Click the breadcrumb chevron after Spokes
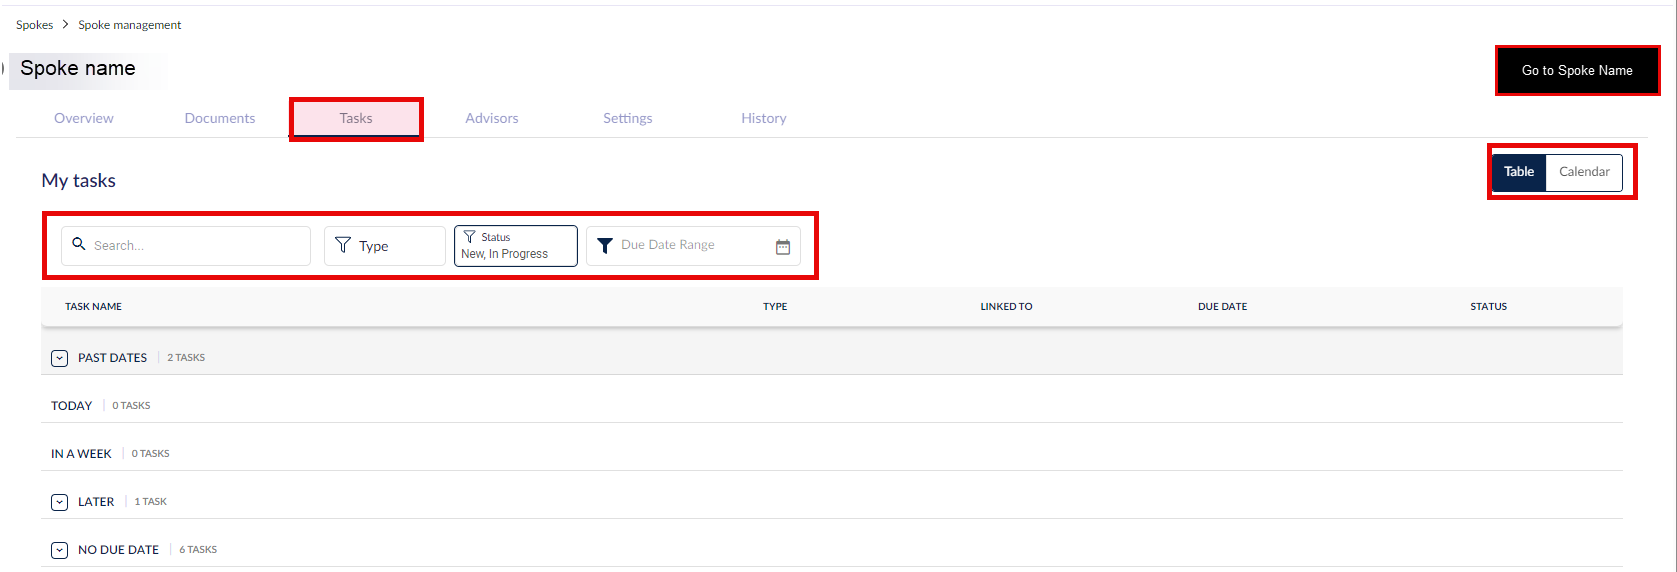The height and width of the screenshot is (572, 1677). [x=66, y=24]
